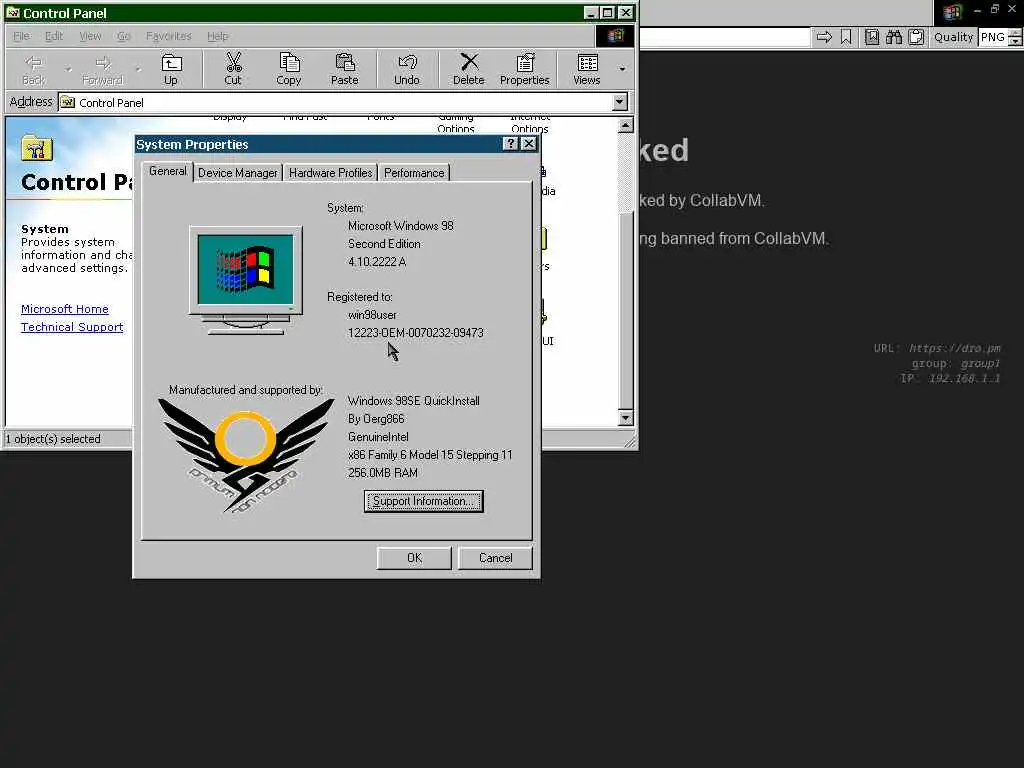Click the PNG quality input field
Viewport: 1024px width, 768px height.
[x=993, y=37]
